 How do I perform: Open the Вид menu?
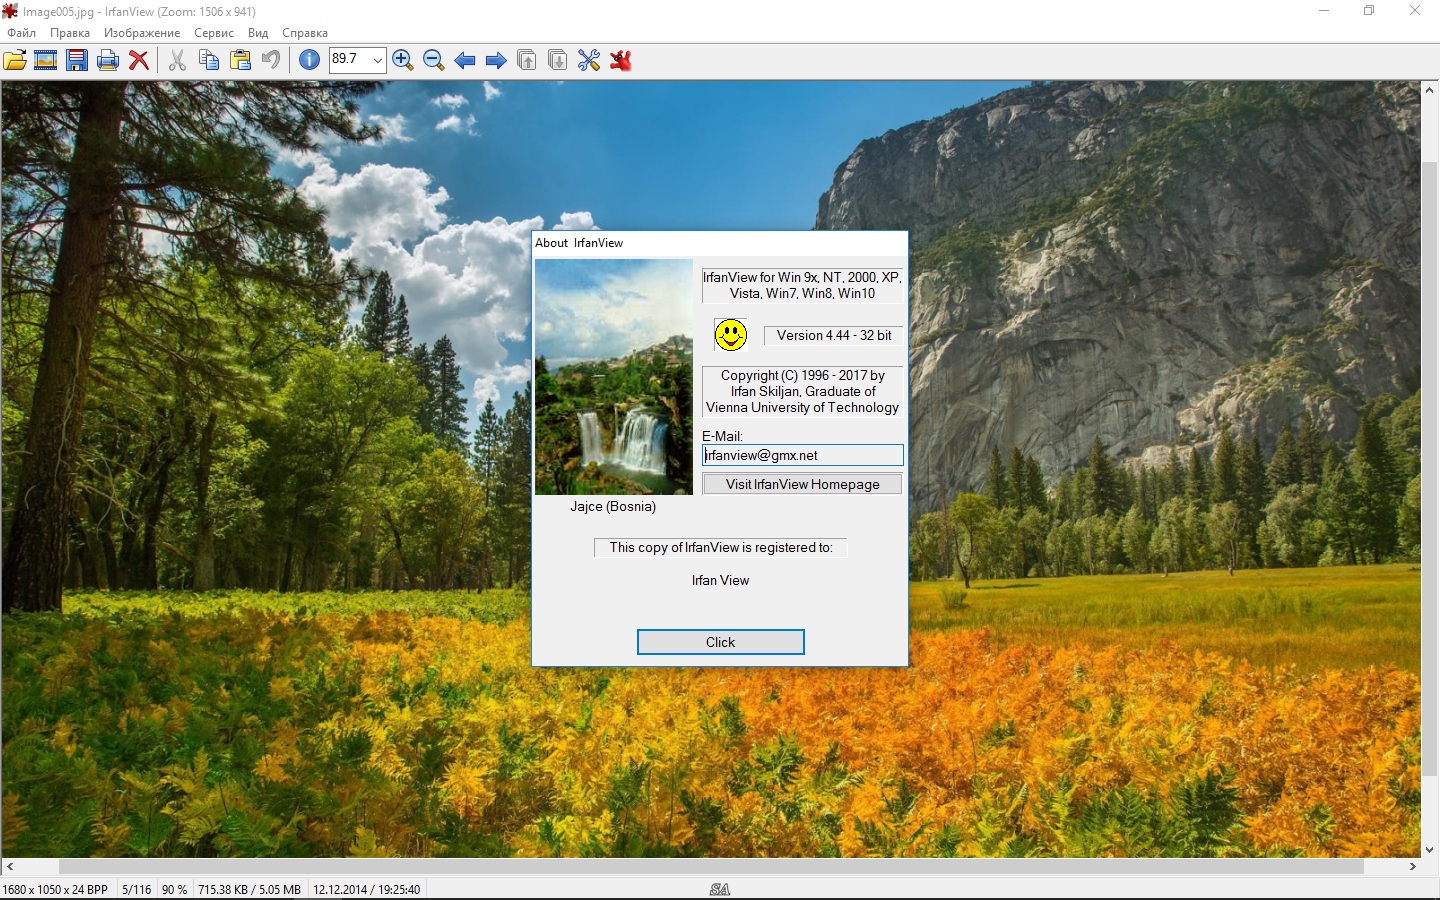coord(258,33)
